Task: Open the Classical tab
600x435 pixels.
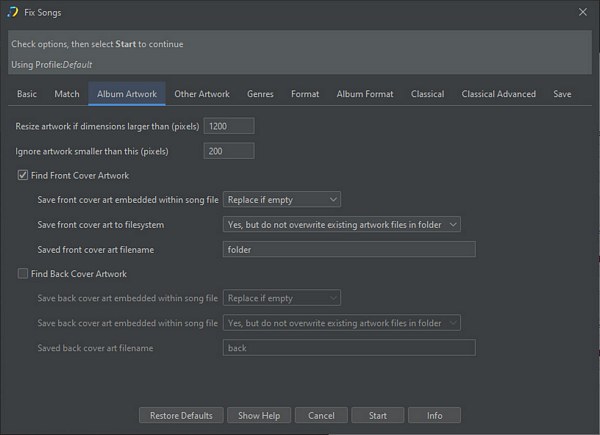Action: 427,94
